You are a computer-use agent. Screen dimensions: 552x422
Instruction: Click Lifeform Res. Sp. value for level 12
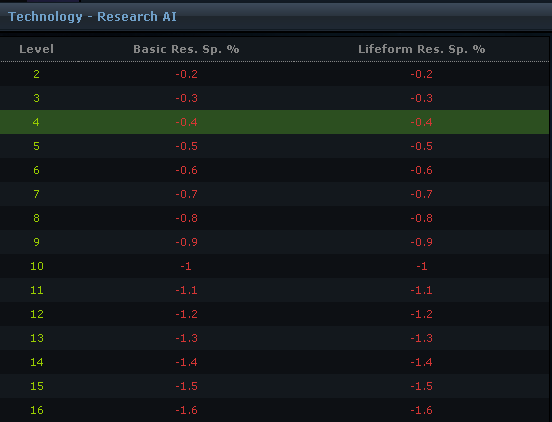pos(421,314)
